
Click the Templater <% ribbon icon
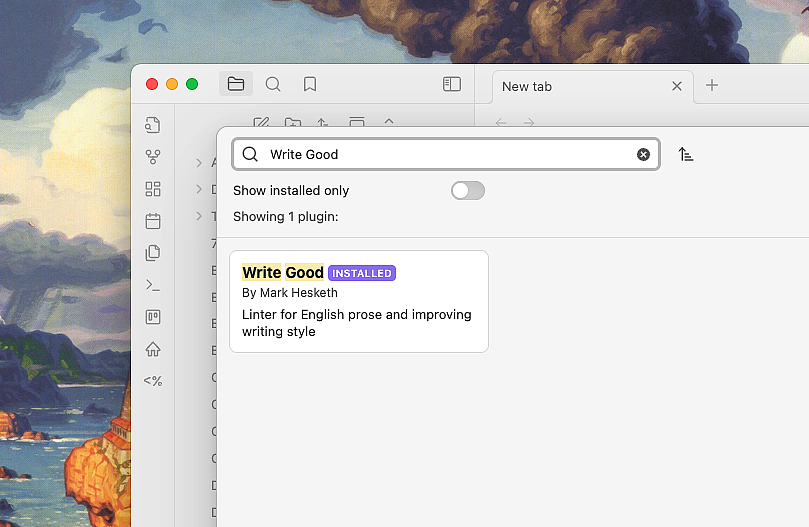point(153,381)
